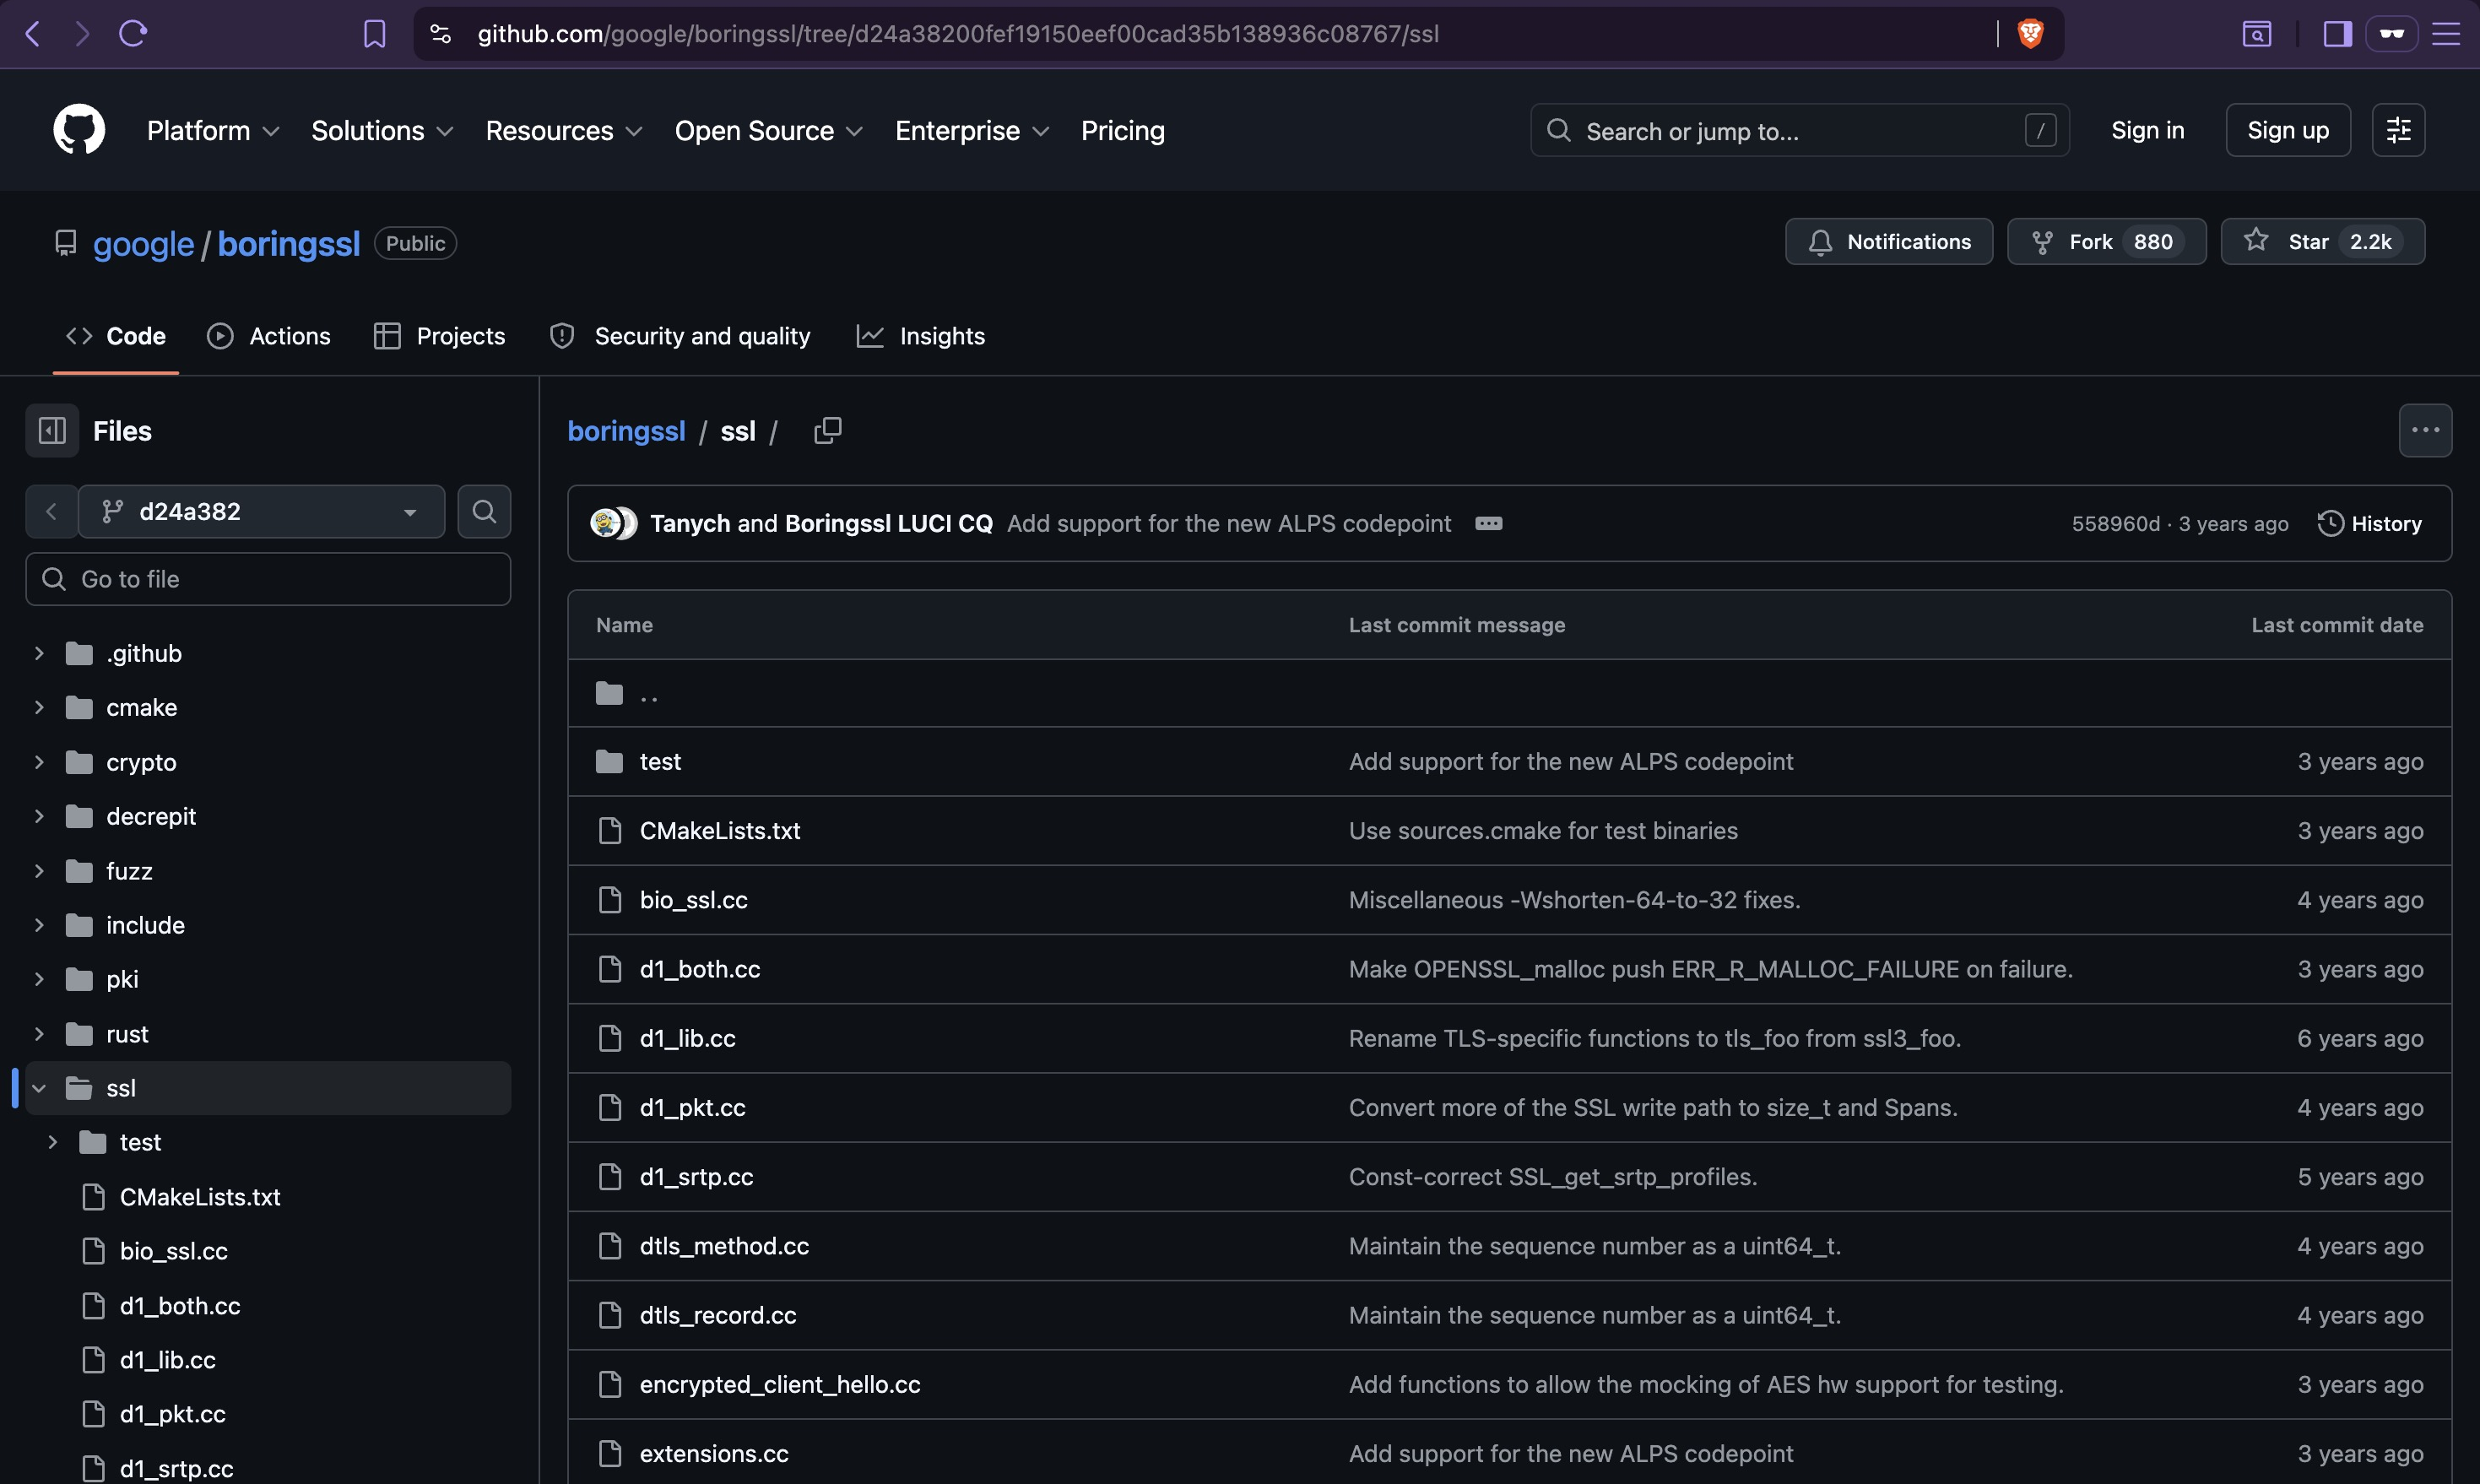Click the boringssl breadcrumb link
Viewport: 2480px width, 1484px height.
[x=627, y=431]
